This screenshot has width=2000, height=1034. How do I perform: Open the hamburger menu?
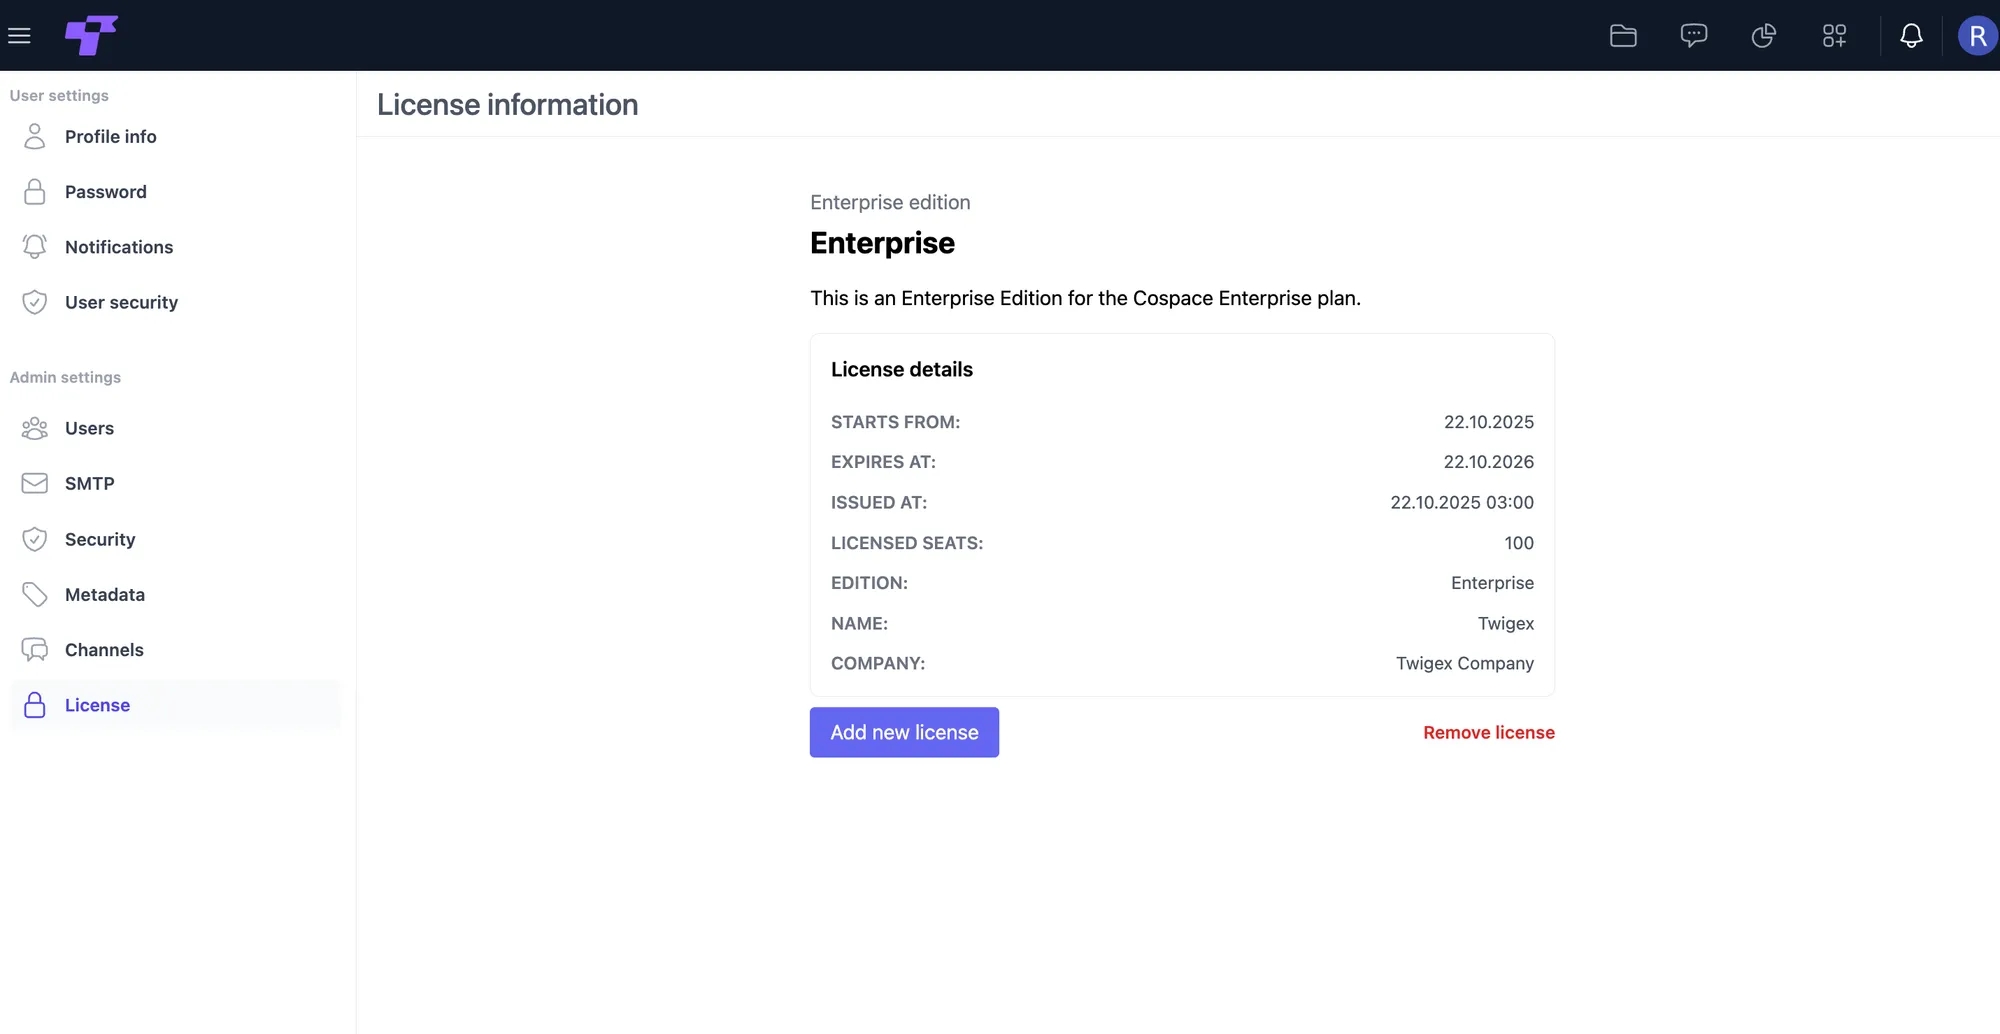coord(19,36)
